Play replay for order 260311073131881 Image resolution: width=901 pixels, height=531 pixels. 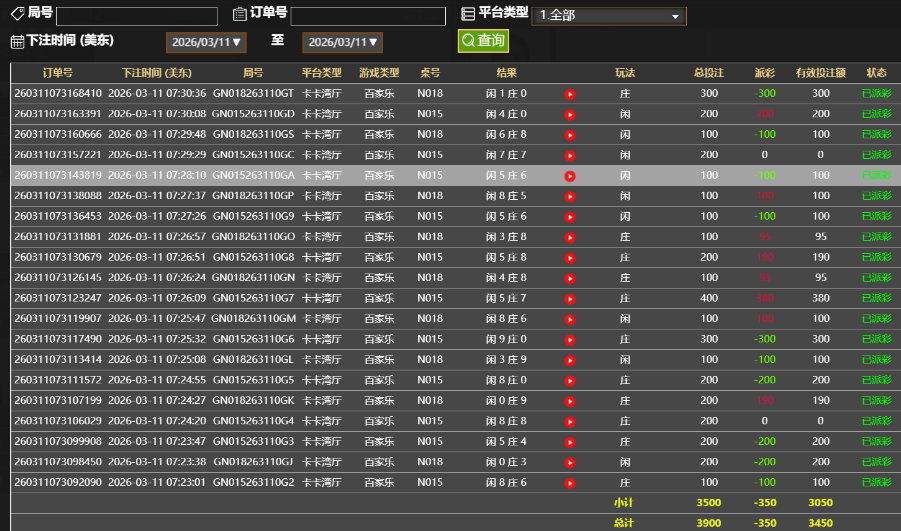(x=570, y=238)
